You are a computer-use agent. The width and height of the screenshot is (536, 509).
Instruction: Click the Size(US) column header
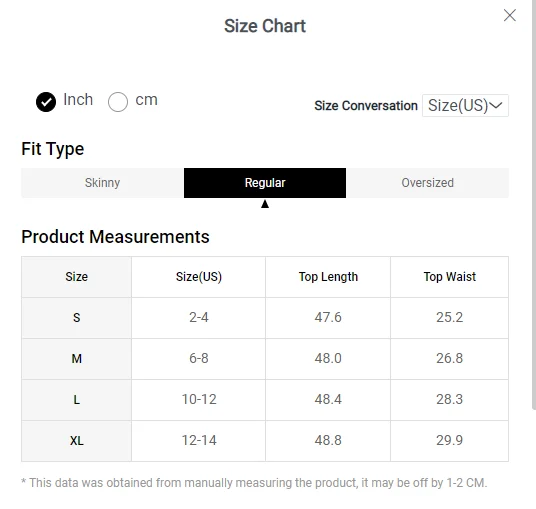point(199,277)
